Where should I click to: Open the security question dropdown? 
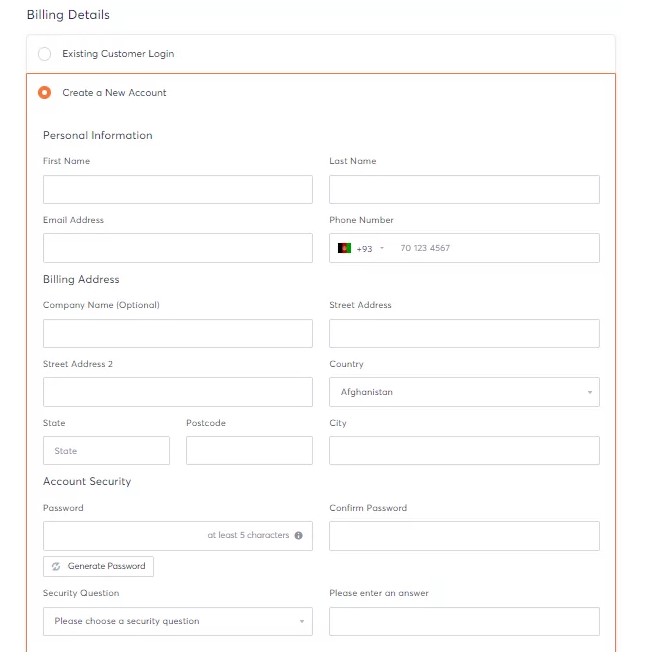tap(178, 622)
